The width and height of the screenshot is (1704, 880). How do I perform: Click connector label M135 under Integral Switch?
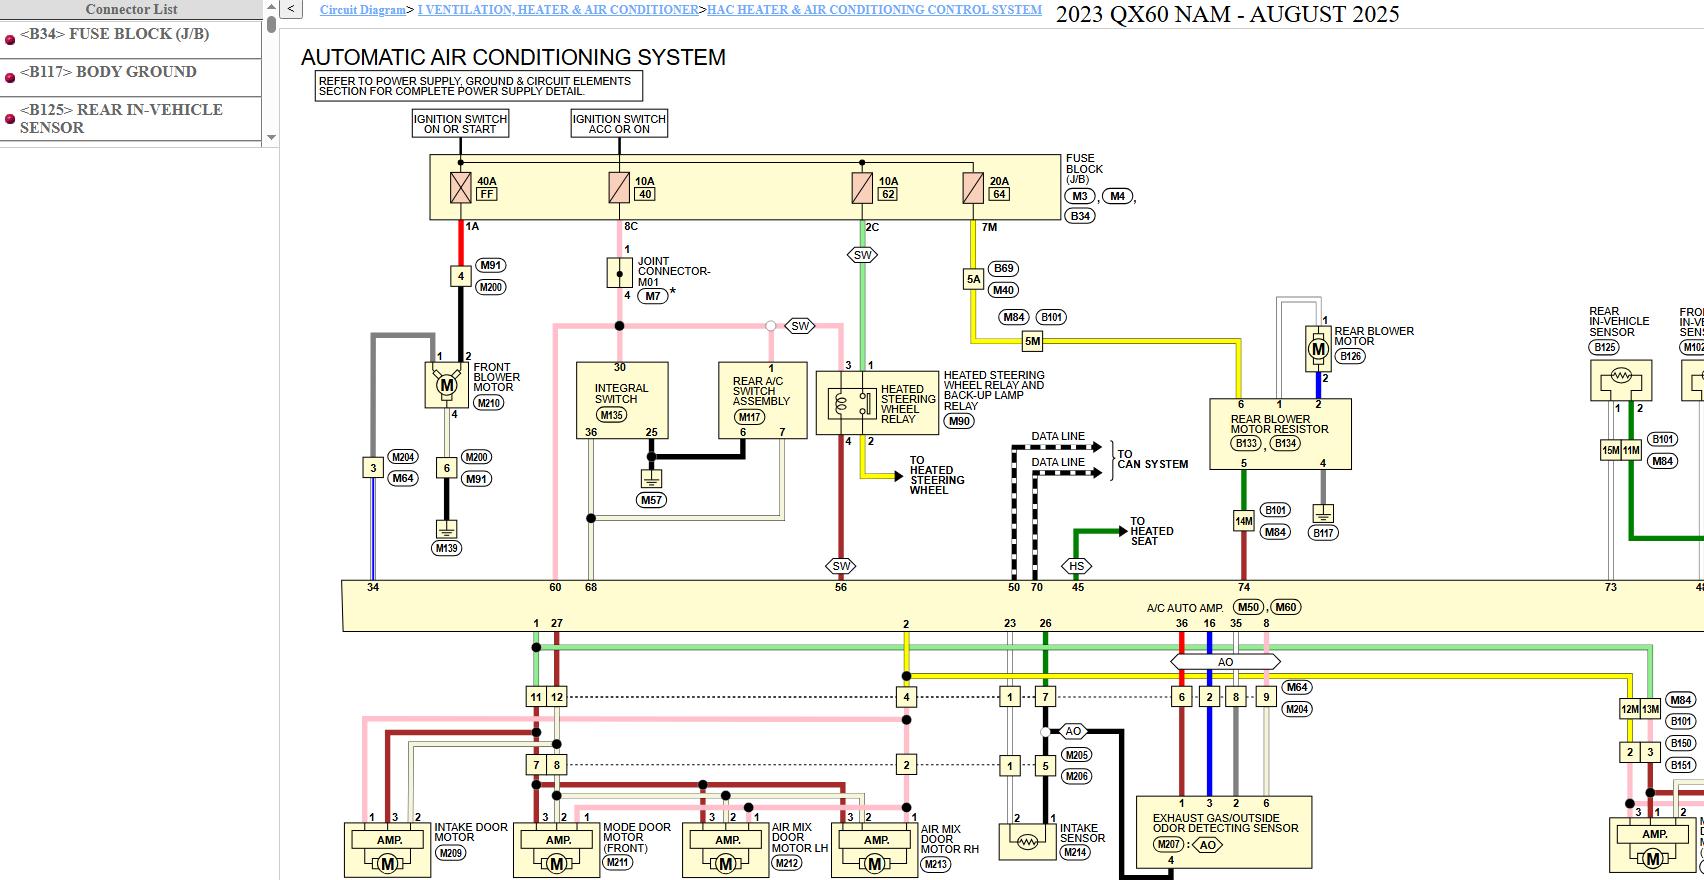(x=610, y=415)
